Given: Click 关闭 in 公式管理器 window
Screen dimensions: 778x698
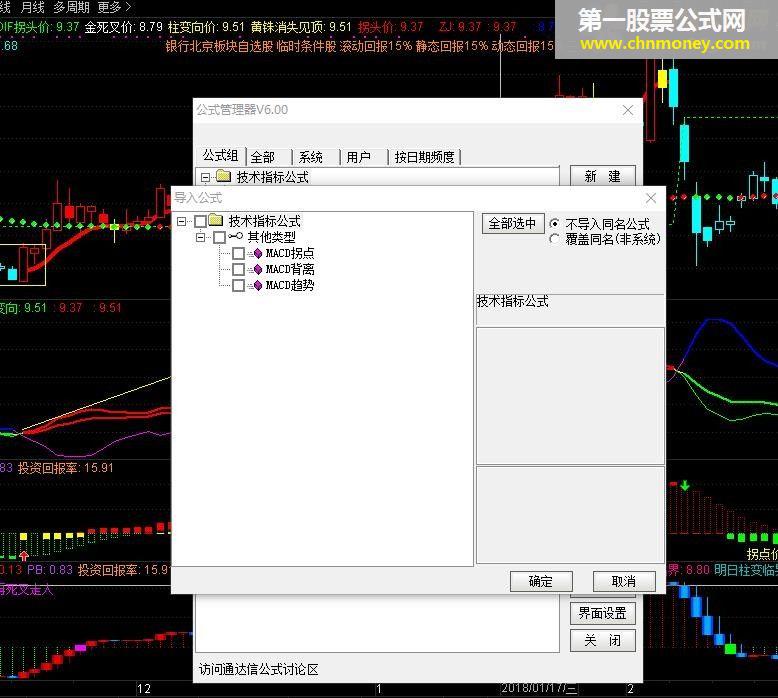Looking at the screenshot, I should (x=602, y=640).
